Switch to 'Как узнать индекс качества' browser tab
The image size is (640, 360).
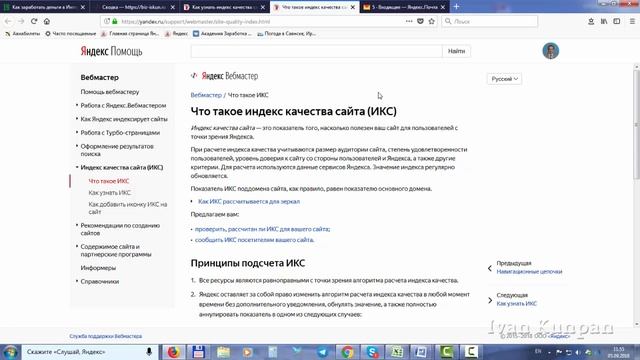[x=224, y=7]
